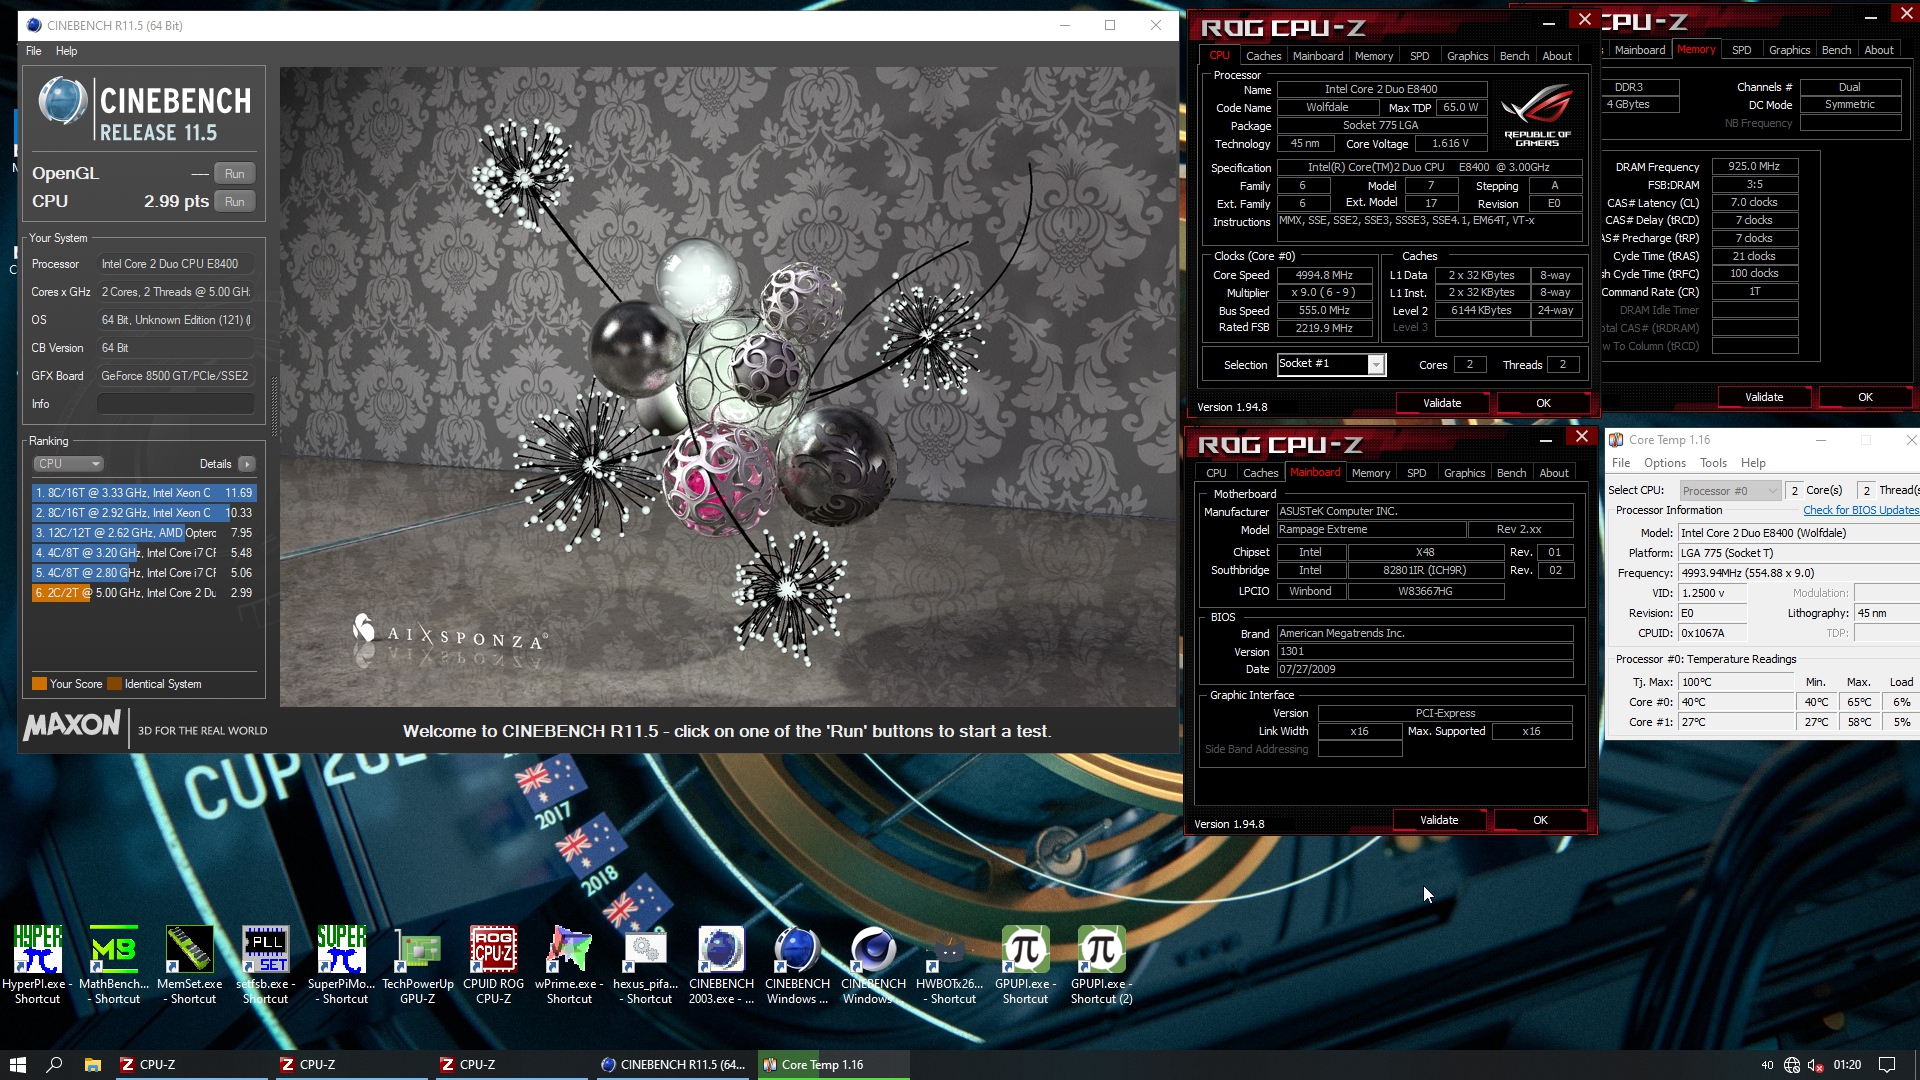The width and height of the screenshot is (1920, 1080).
Task: Click the Core Speed 4994.8 MHz value
Action: pyautogui.click(x=1324, y=275)
